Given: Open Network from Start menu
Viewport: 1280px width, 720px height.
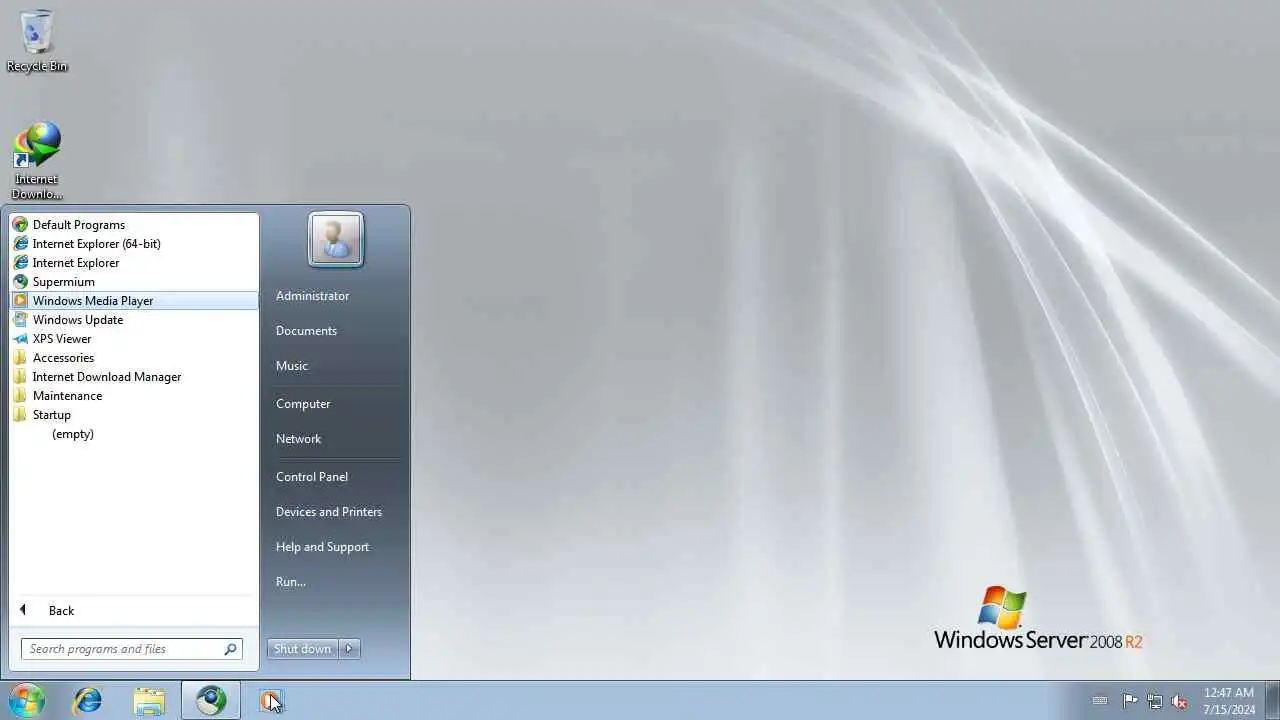Looking at the screenshot, I should point(298,439).
